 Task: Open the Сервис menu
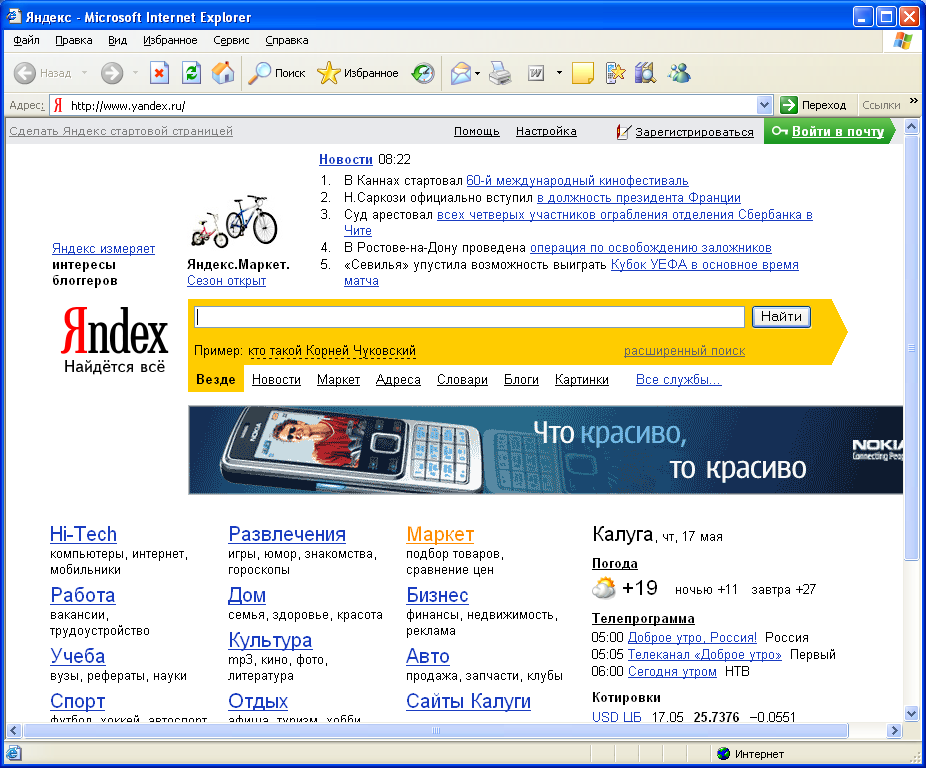(x=231, y=40)
